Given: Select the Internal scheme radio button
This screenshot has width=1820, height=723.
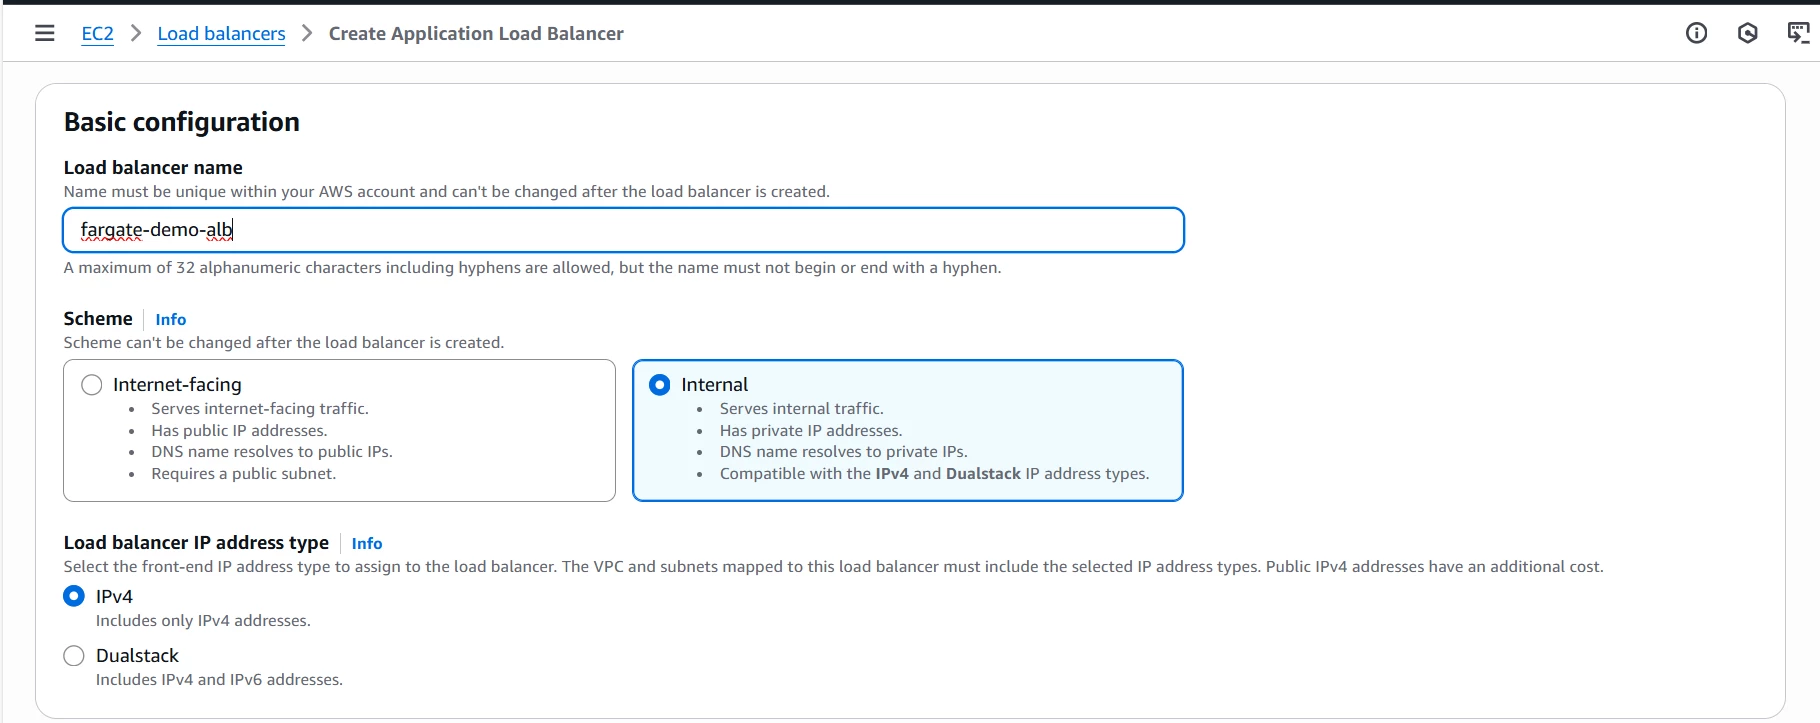Looking at the screenshot, I should pyautogui.click(x=660, y=385).
